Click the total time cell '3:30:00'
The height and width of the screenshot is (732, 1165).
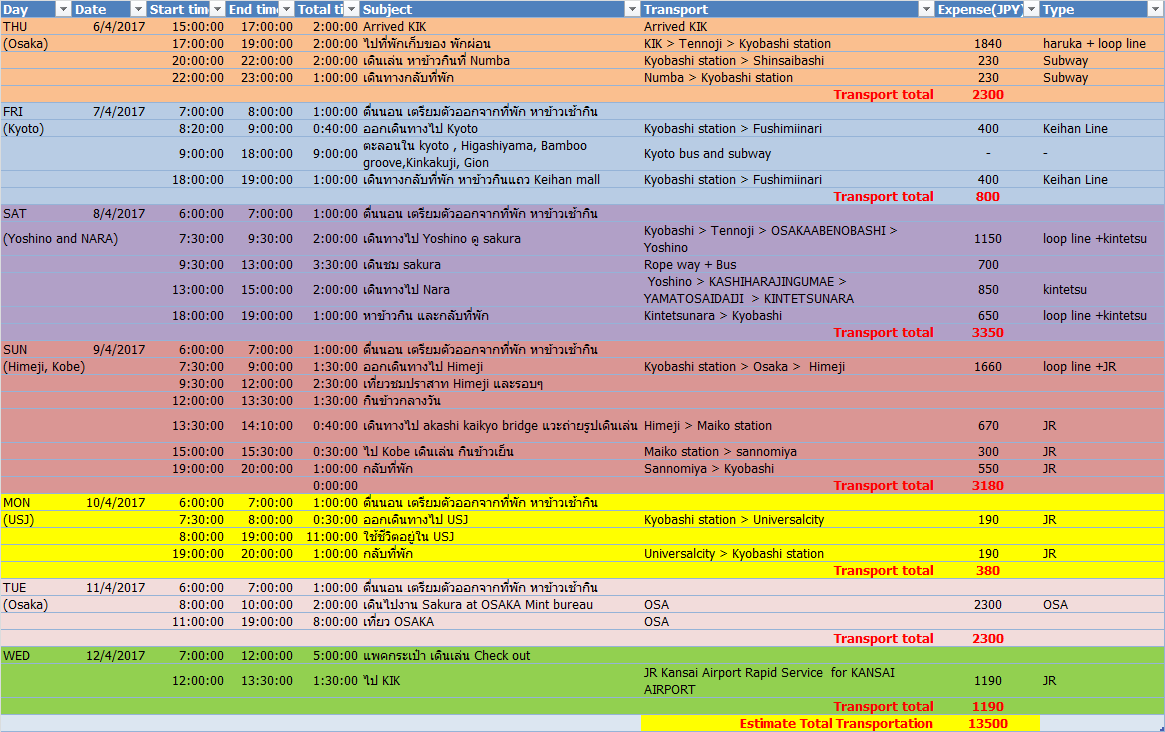[x=335, y=265]
